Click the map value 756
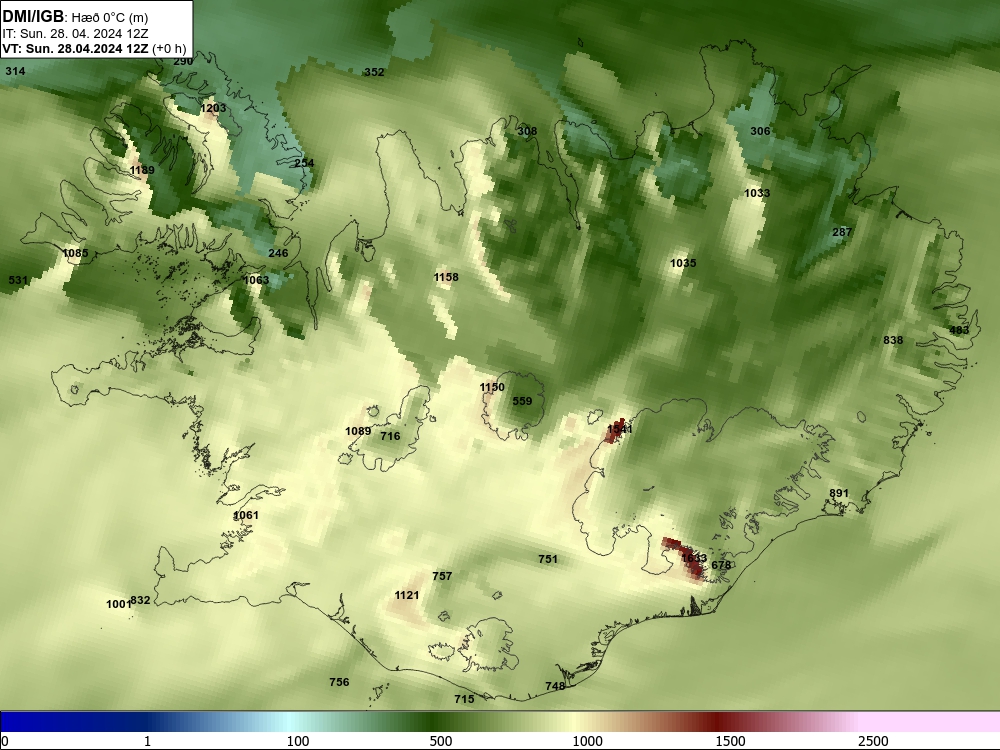 pos(339,682)
